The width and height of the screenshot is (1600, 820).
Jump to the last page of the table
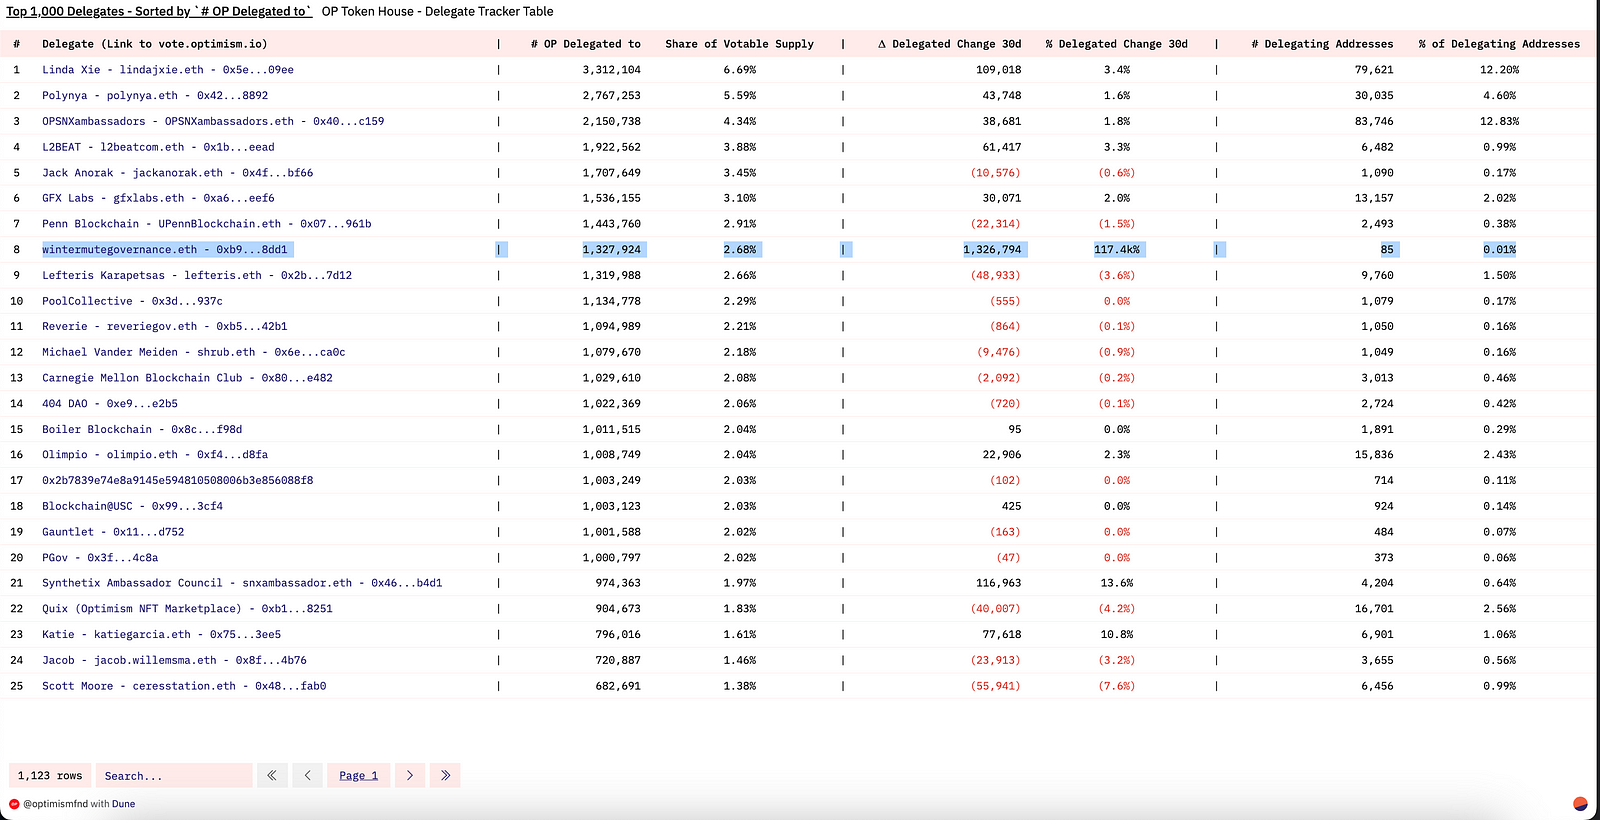coord(445,775)
